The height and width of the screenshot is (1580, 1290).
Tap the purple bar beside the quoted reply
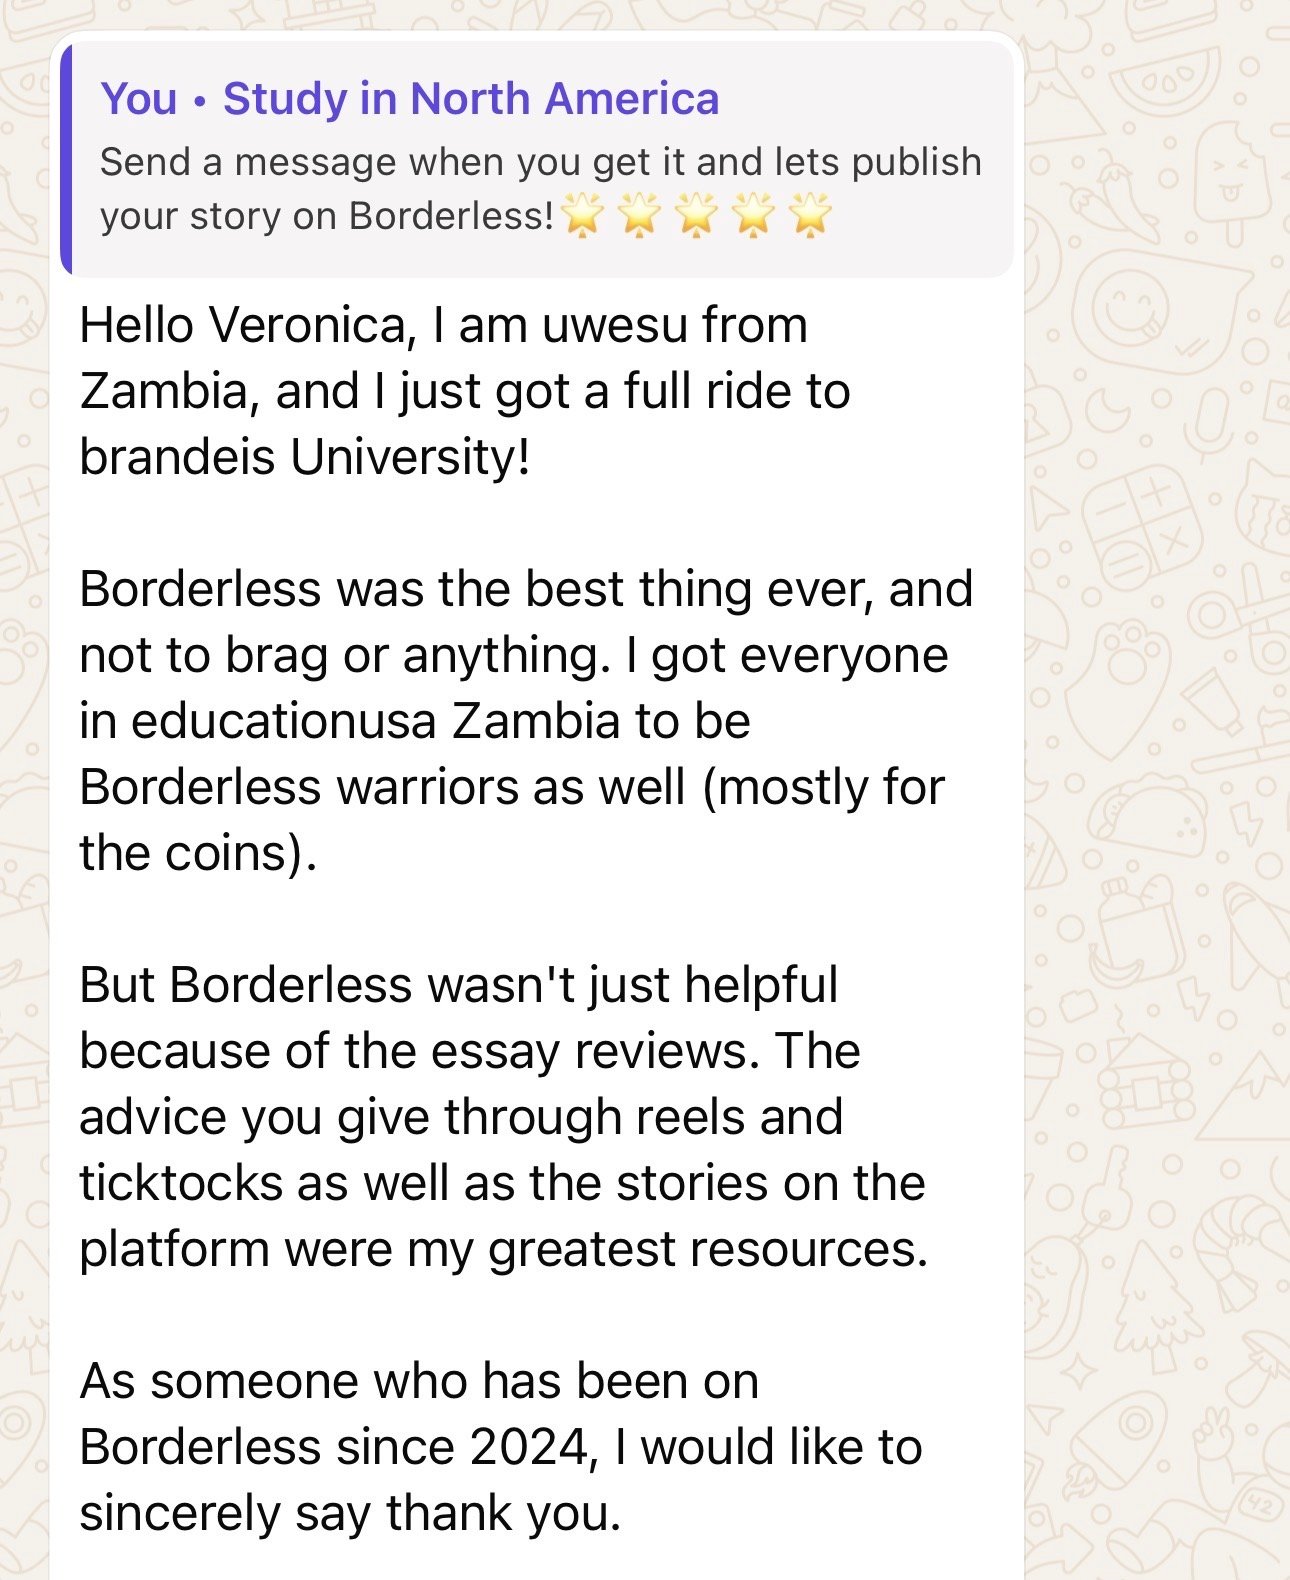(66, 160)
